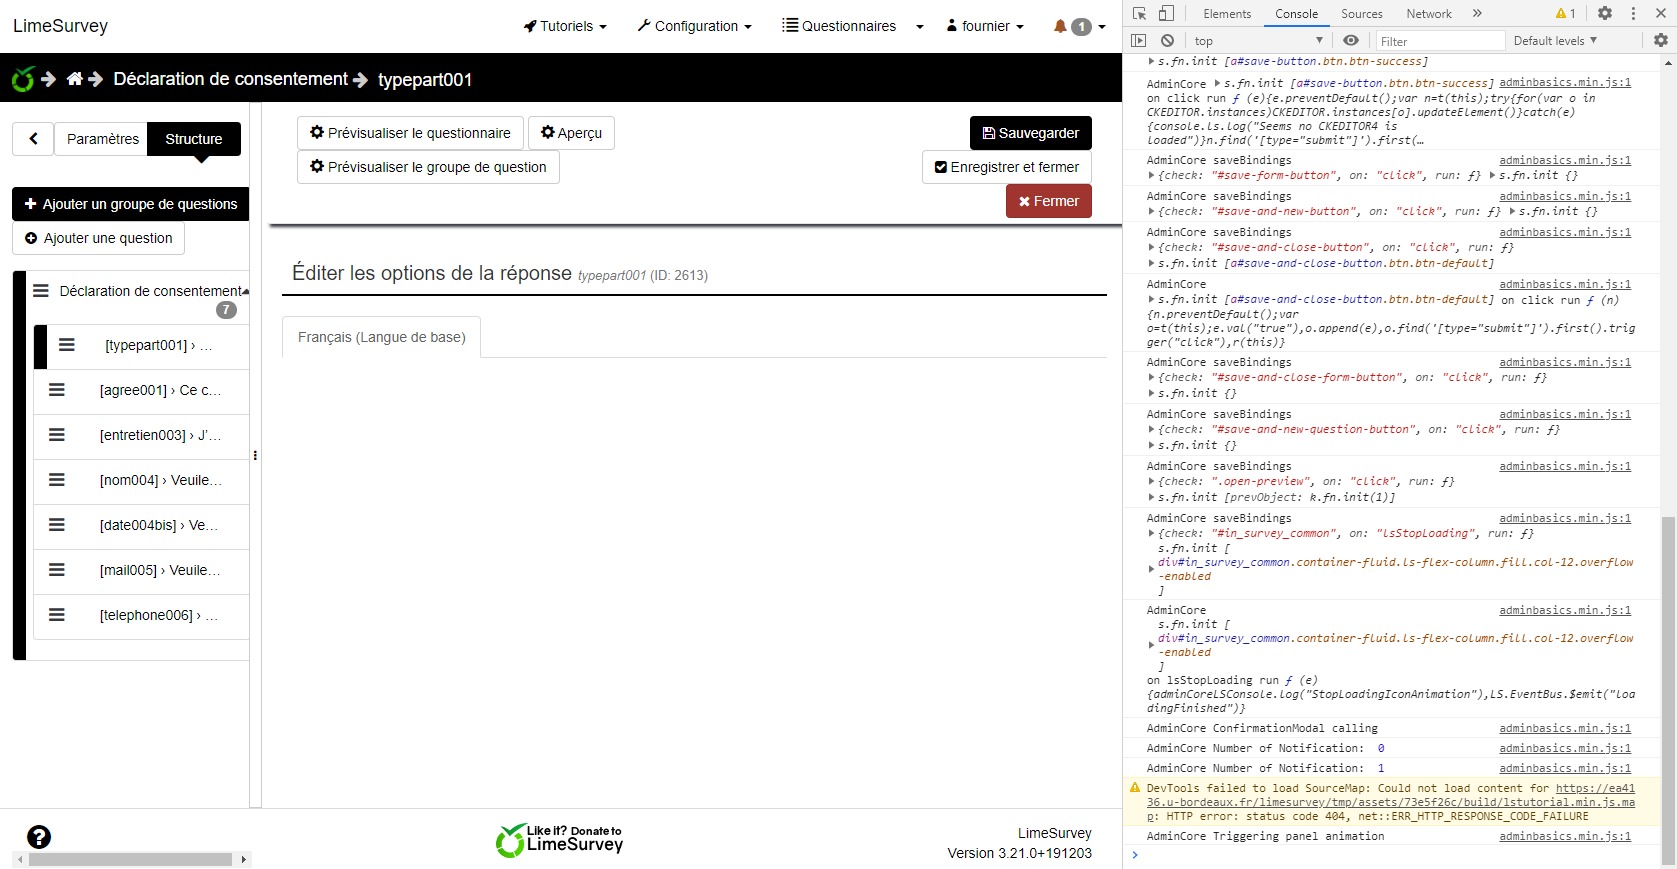The width and height of the screenshot is (1677, 869).
Task: Expand the #save-form-button console object
Action: point(1152,175)
